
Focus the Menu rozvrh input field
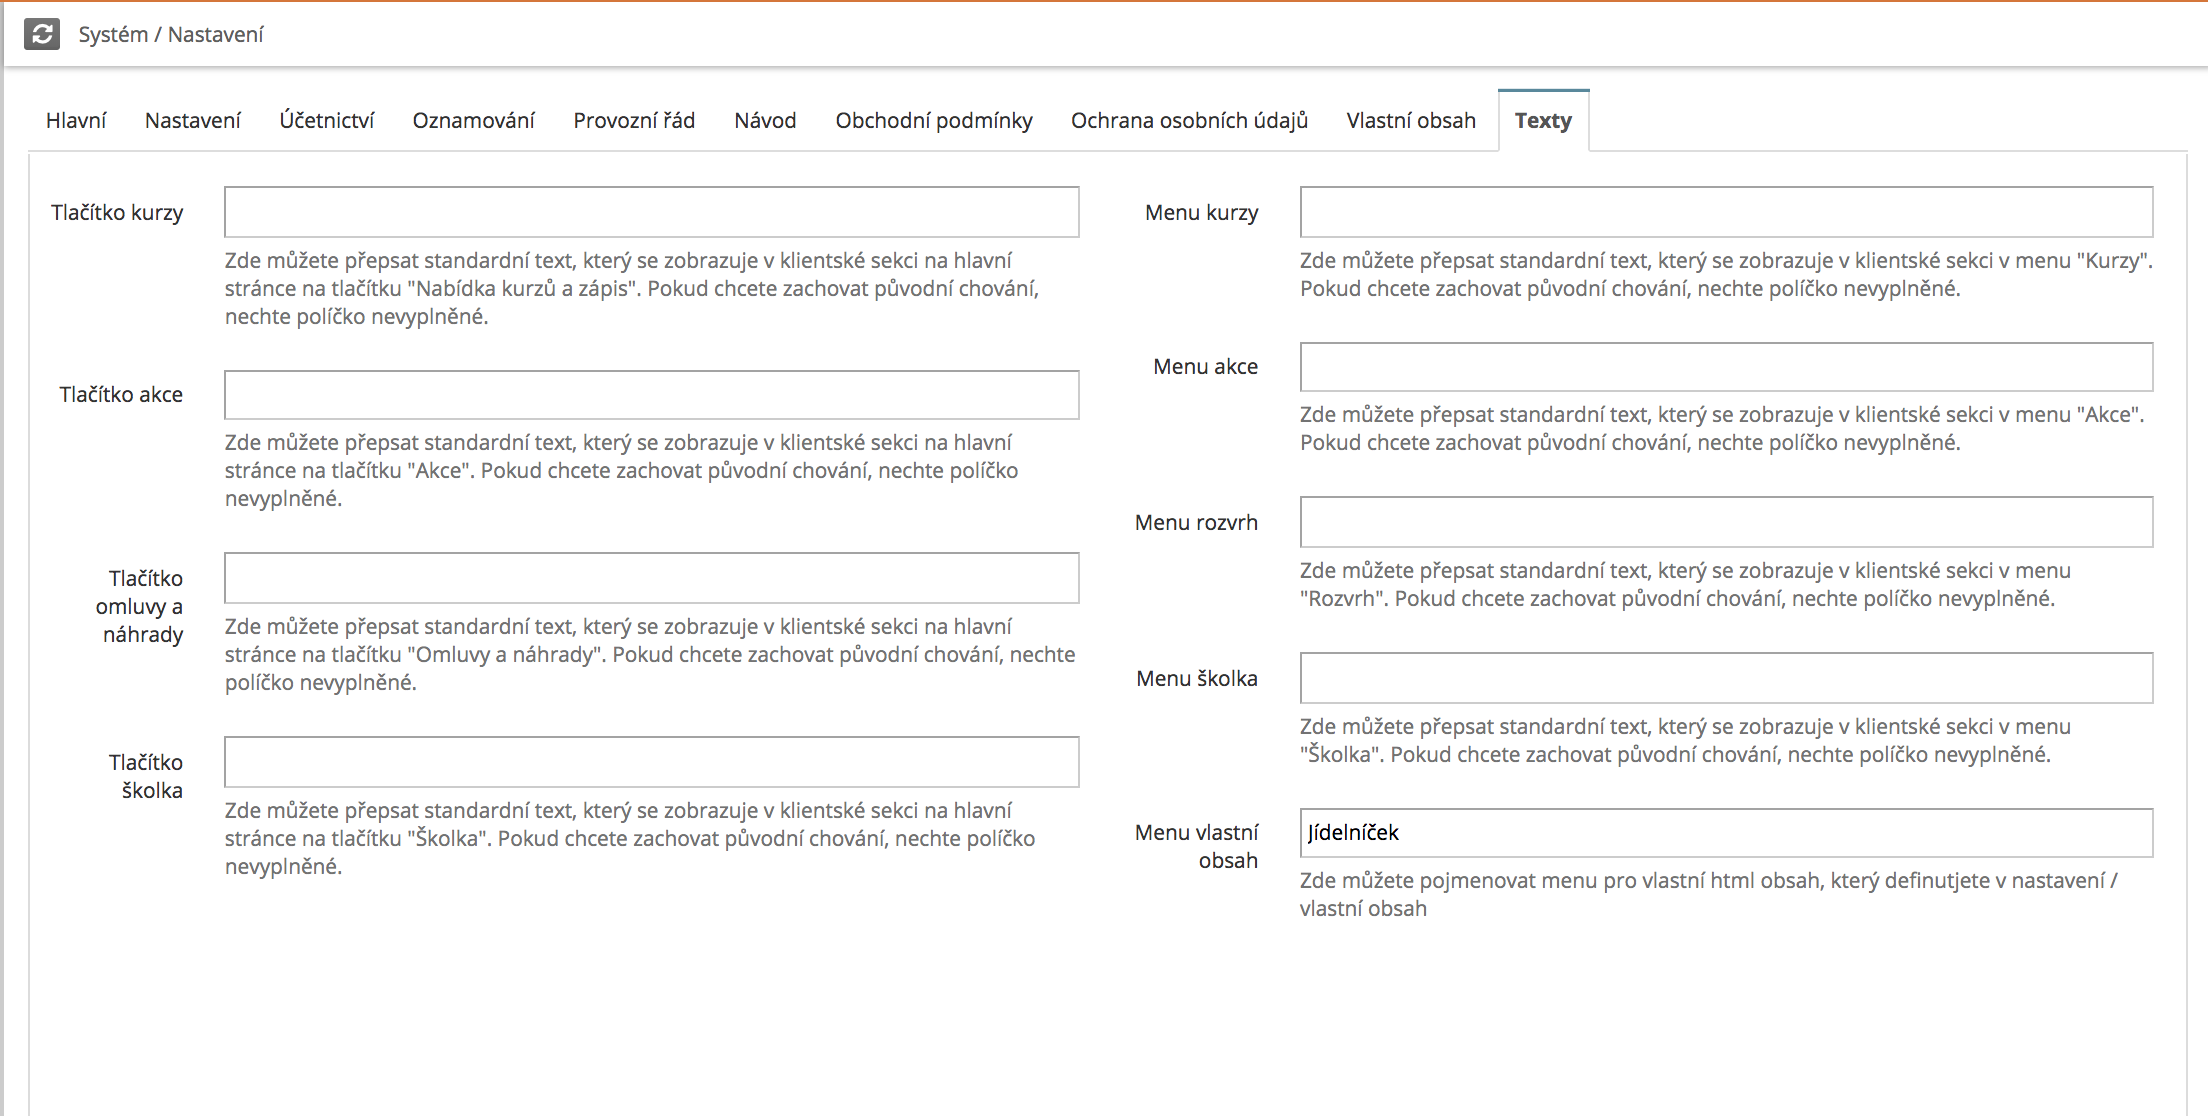pyautogui.click(x=1726, y=522)
